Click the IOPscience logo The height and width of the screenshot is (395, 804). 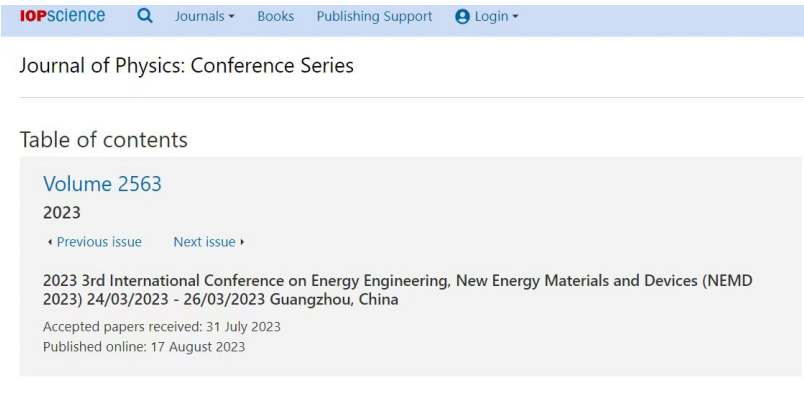click(63, 16)
